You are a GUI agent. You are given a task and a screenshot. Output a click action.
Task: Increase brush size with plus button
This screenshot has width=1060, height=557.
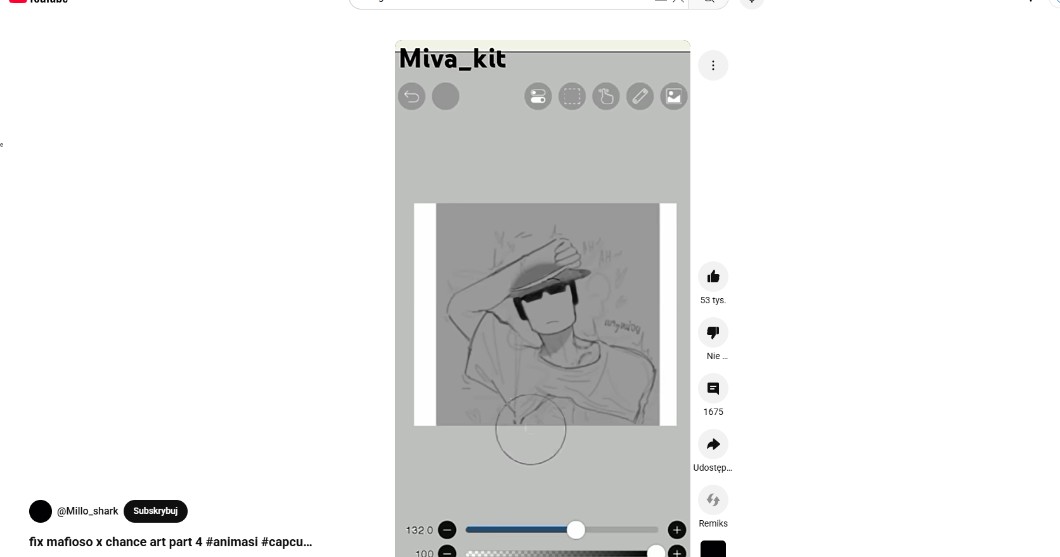tap(677, 530)
